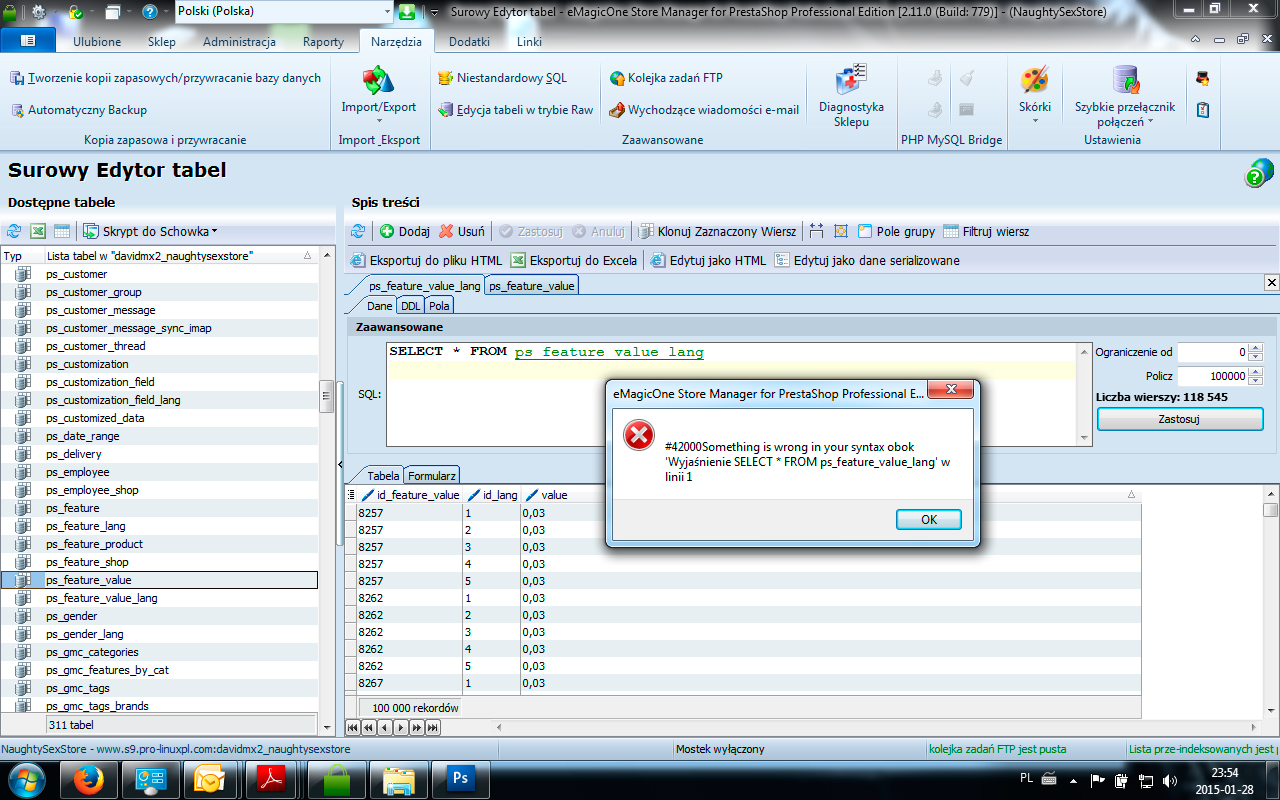
Task: Close the table editor tab panel
Action: click(x=1271, y=285)
